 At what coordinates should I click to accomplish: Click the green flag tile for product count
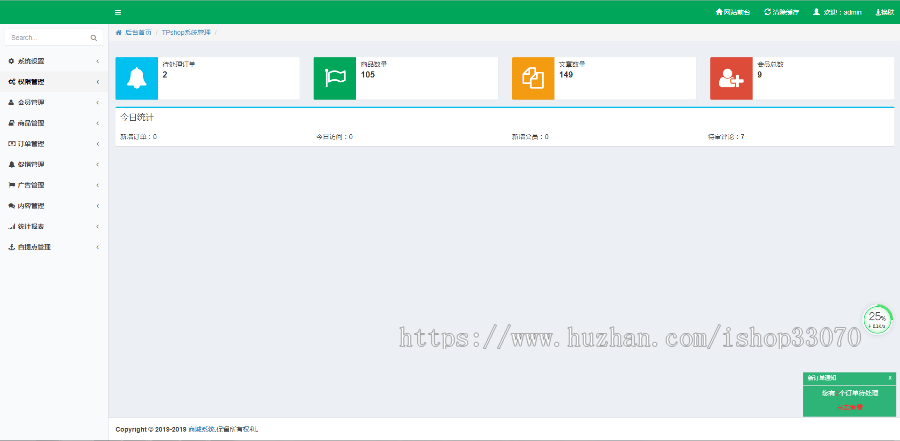335,78
